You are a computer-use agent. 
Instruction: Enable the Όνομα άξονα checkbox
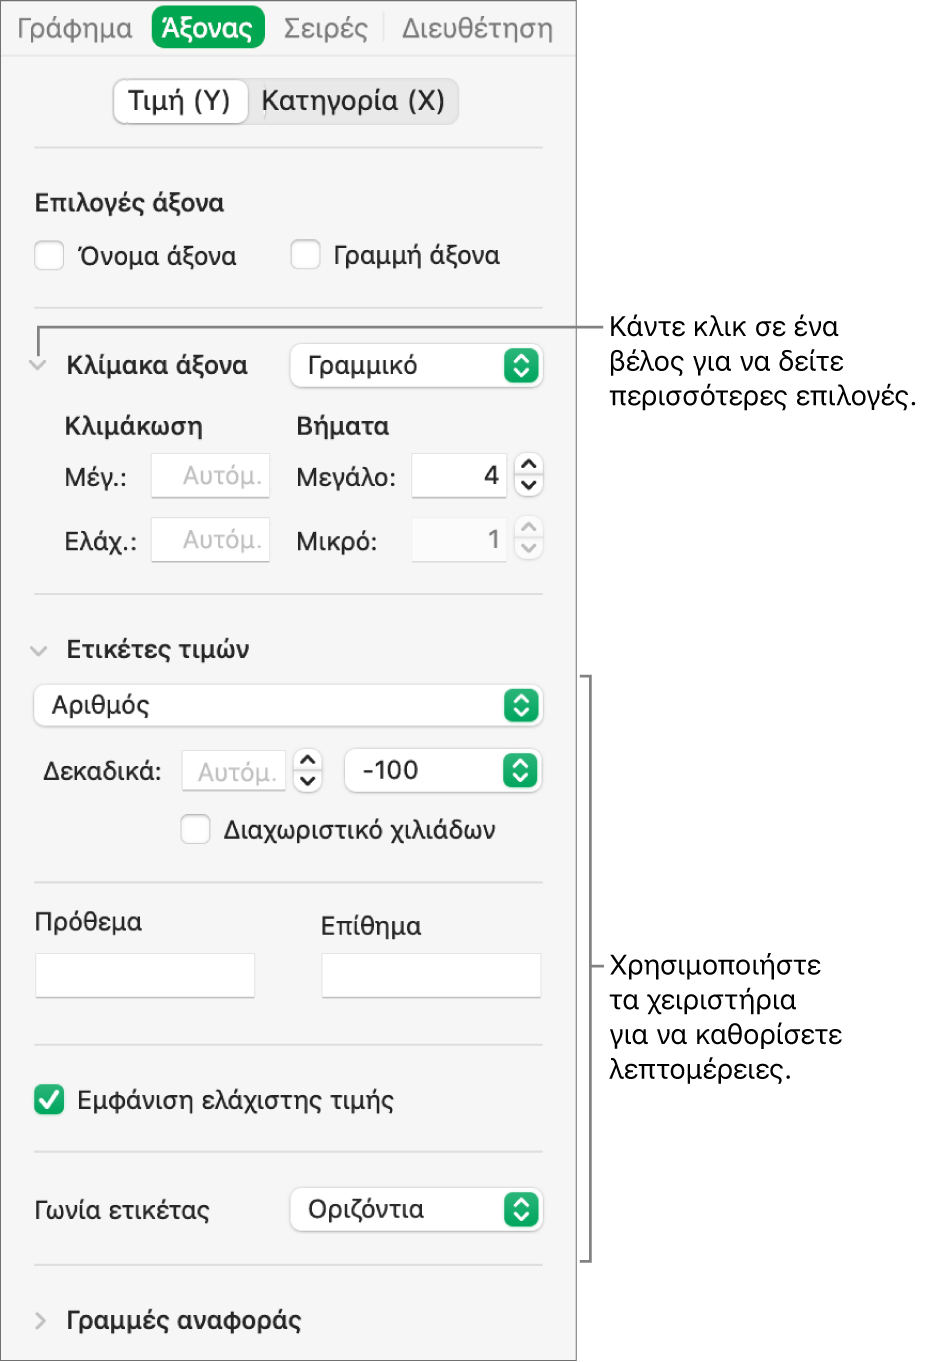(49, 255)
